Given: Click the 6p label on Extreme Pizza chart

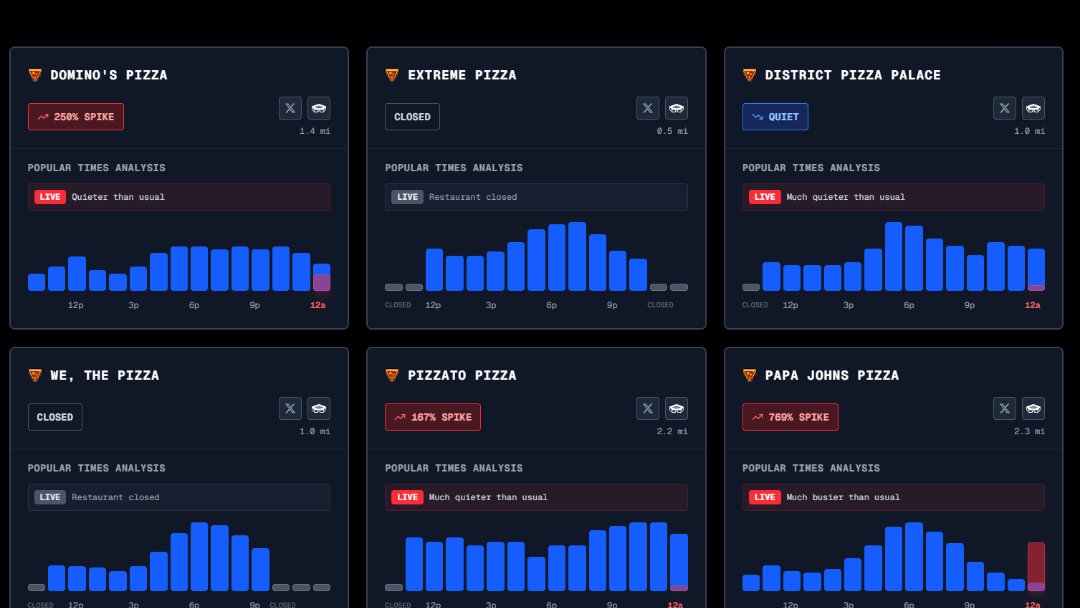Looking at the screenshot, I should (552, 305).
